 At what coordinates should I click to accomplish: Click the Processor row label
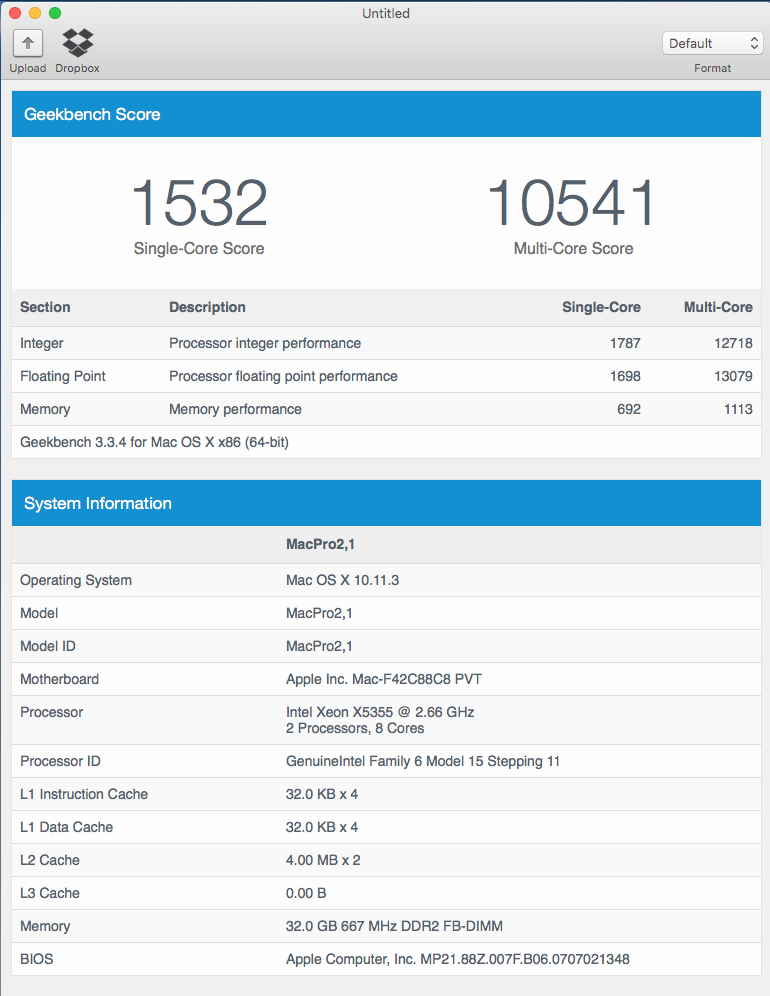51,713
